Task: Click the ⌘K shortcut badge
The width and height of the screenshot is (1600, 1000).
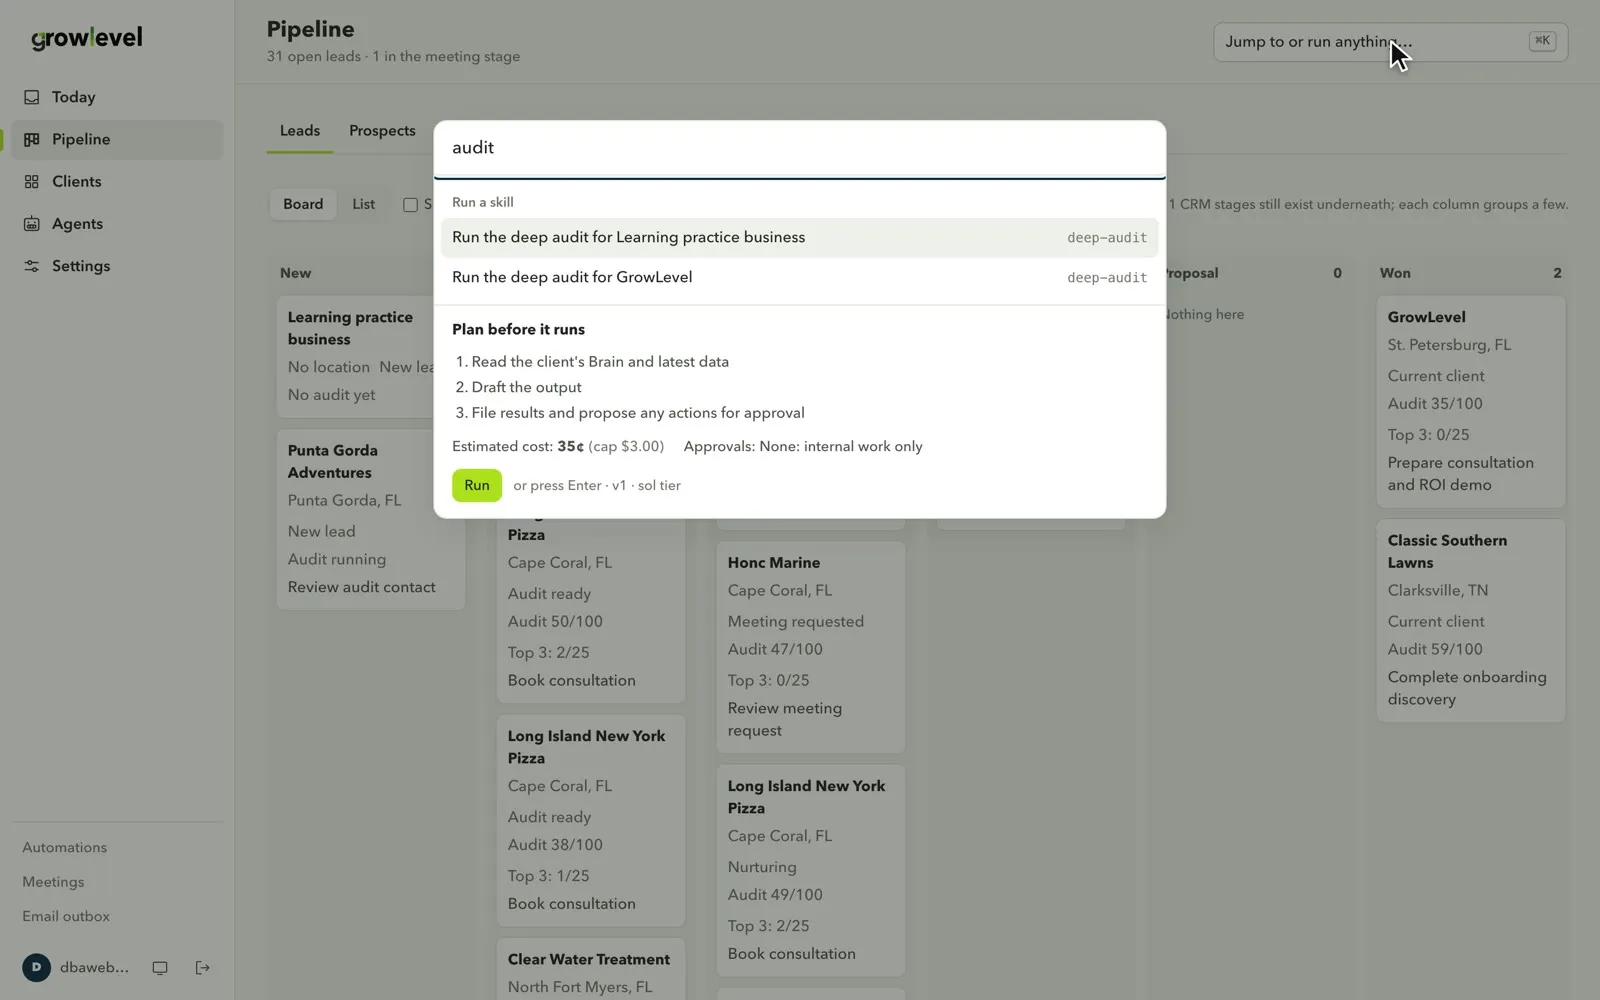Action: click(1542, 41)
